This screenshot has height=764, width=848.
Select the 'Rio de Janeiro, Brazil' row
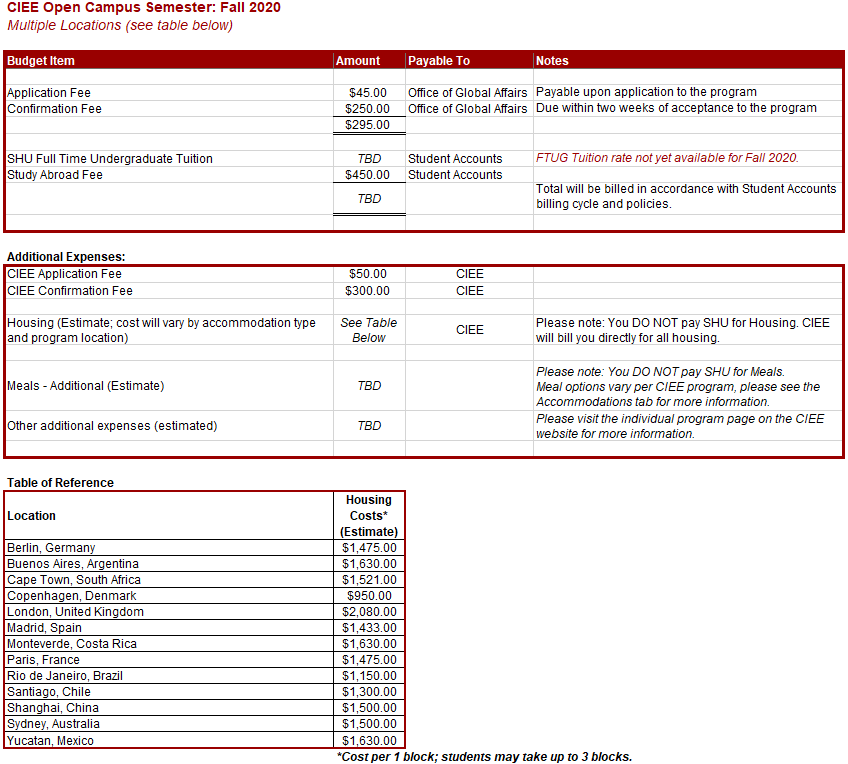204,676
